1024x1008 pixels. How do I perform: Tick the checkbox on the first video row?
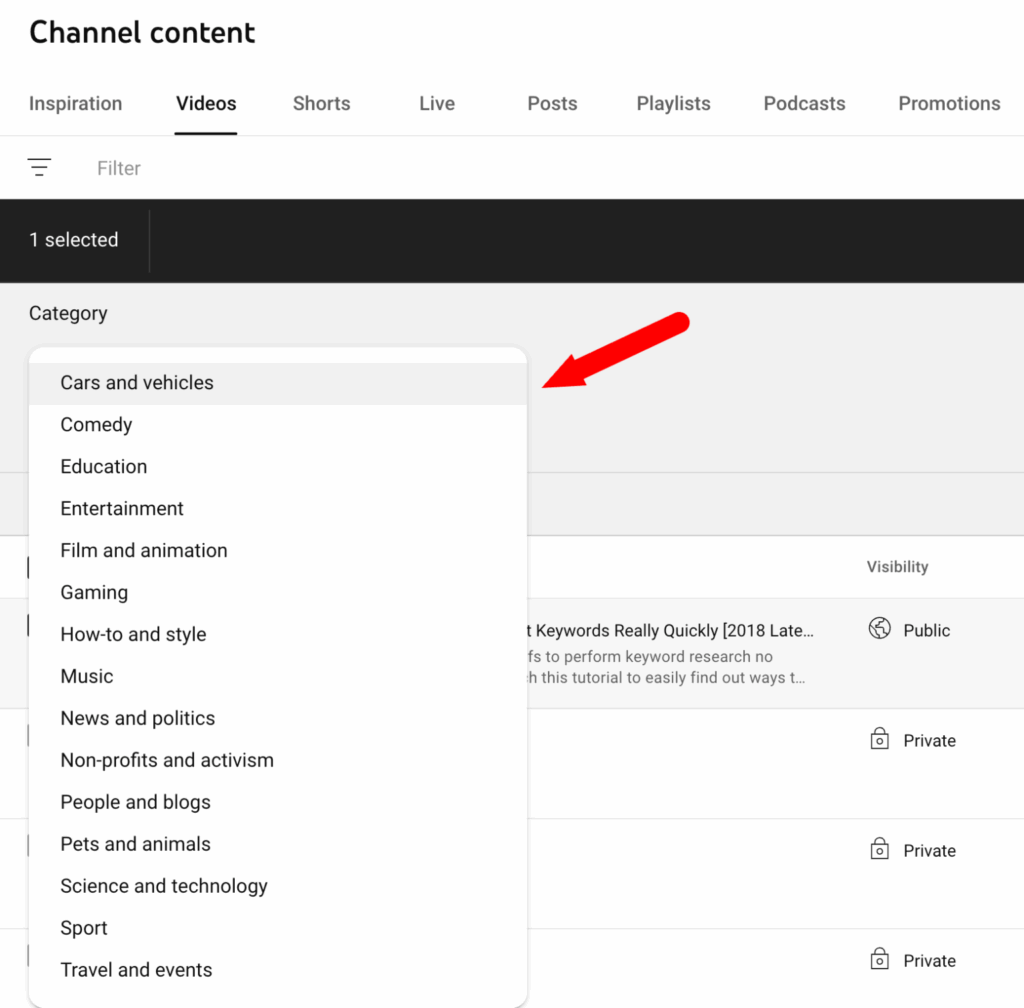point(28,625)
